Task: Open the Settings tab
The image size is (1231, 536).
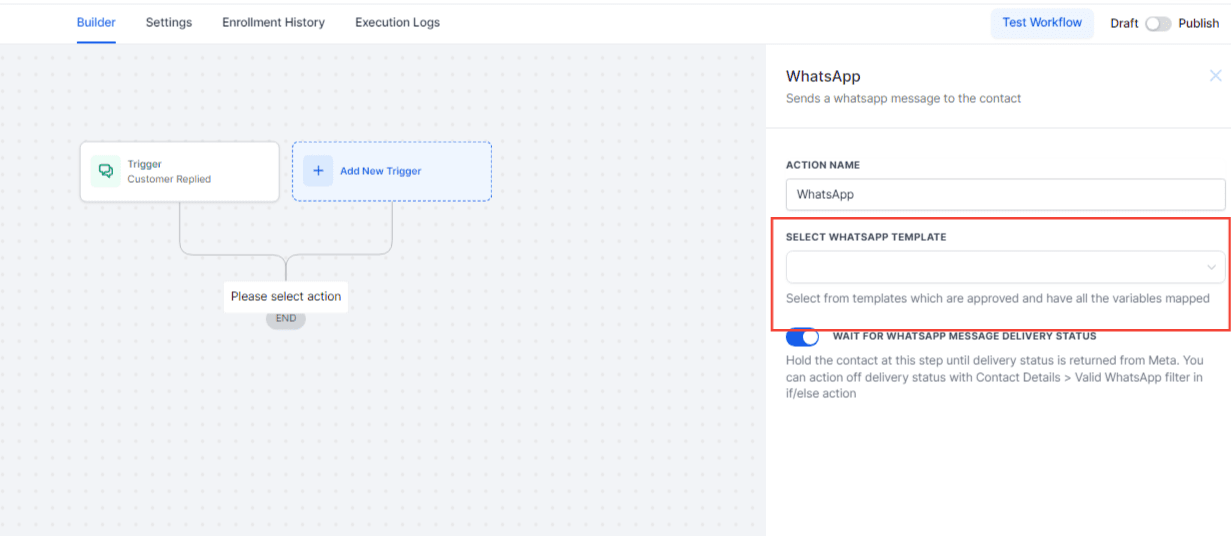Action: coord(169,22)
